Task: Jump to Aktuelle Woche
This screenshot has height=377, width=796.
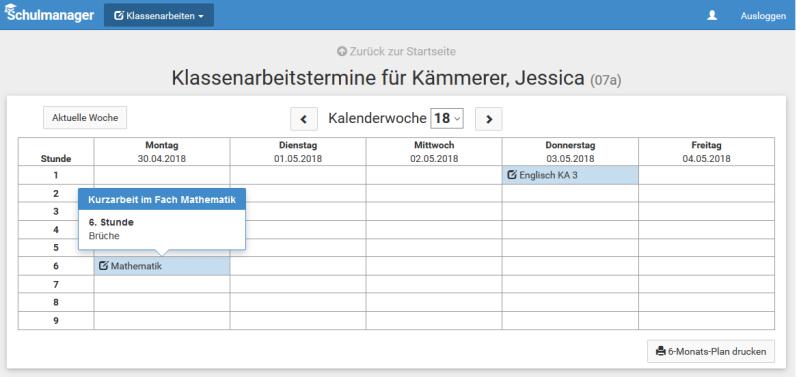Action: click(85, 117)
